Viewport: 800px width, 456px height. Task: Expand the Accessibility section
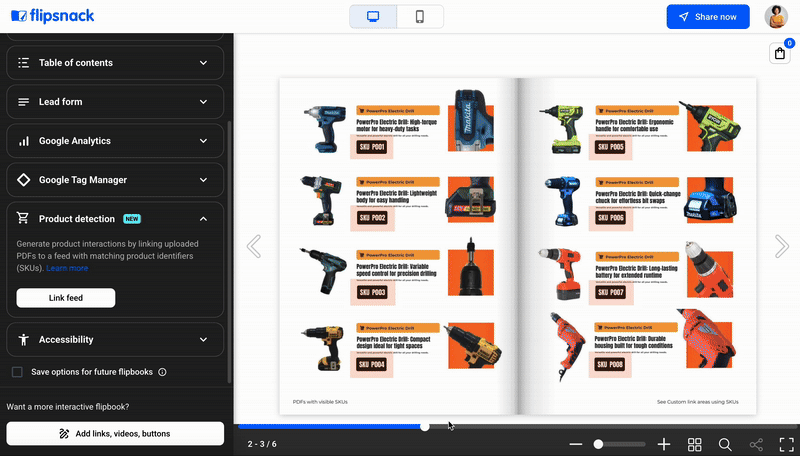[115, 340]
